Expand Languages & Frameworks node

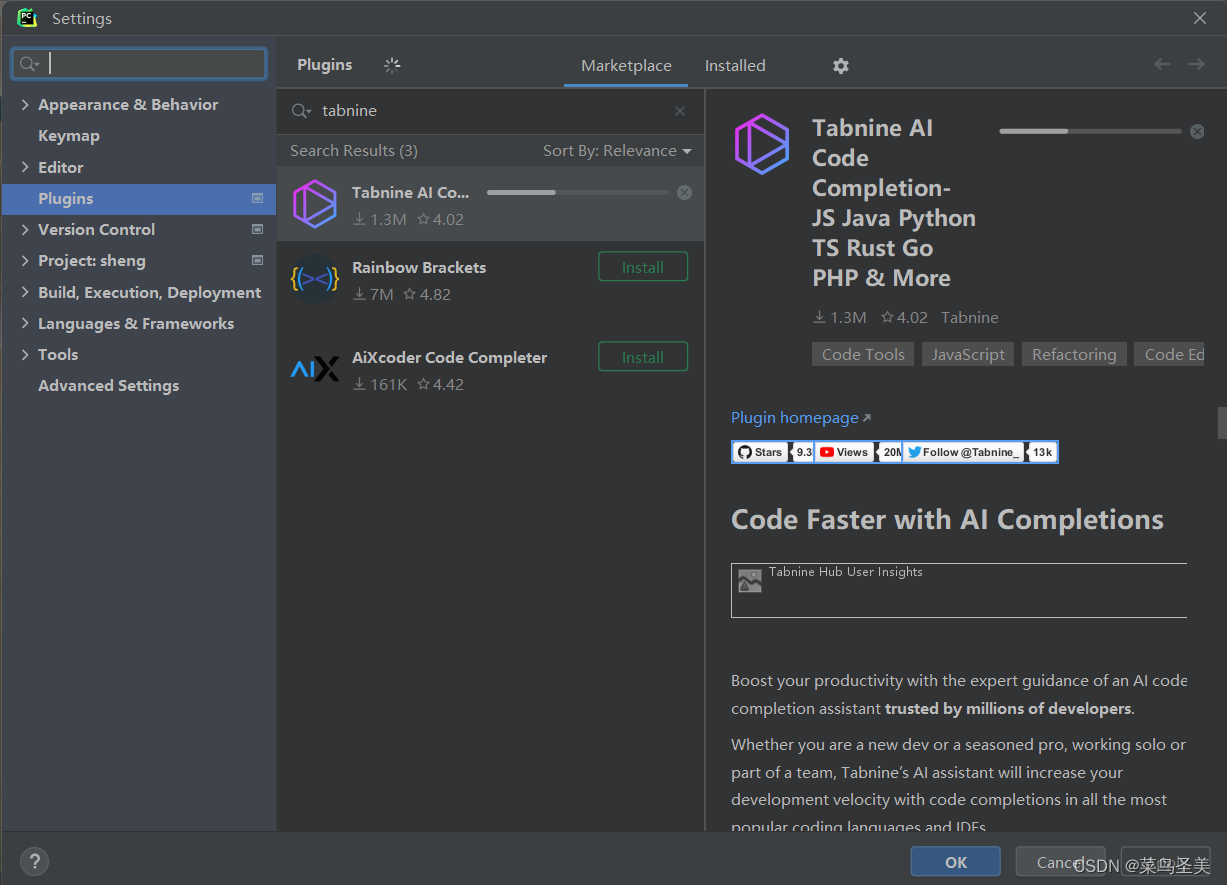(x=25, y=324)
